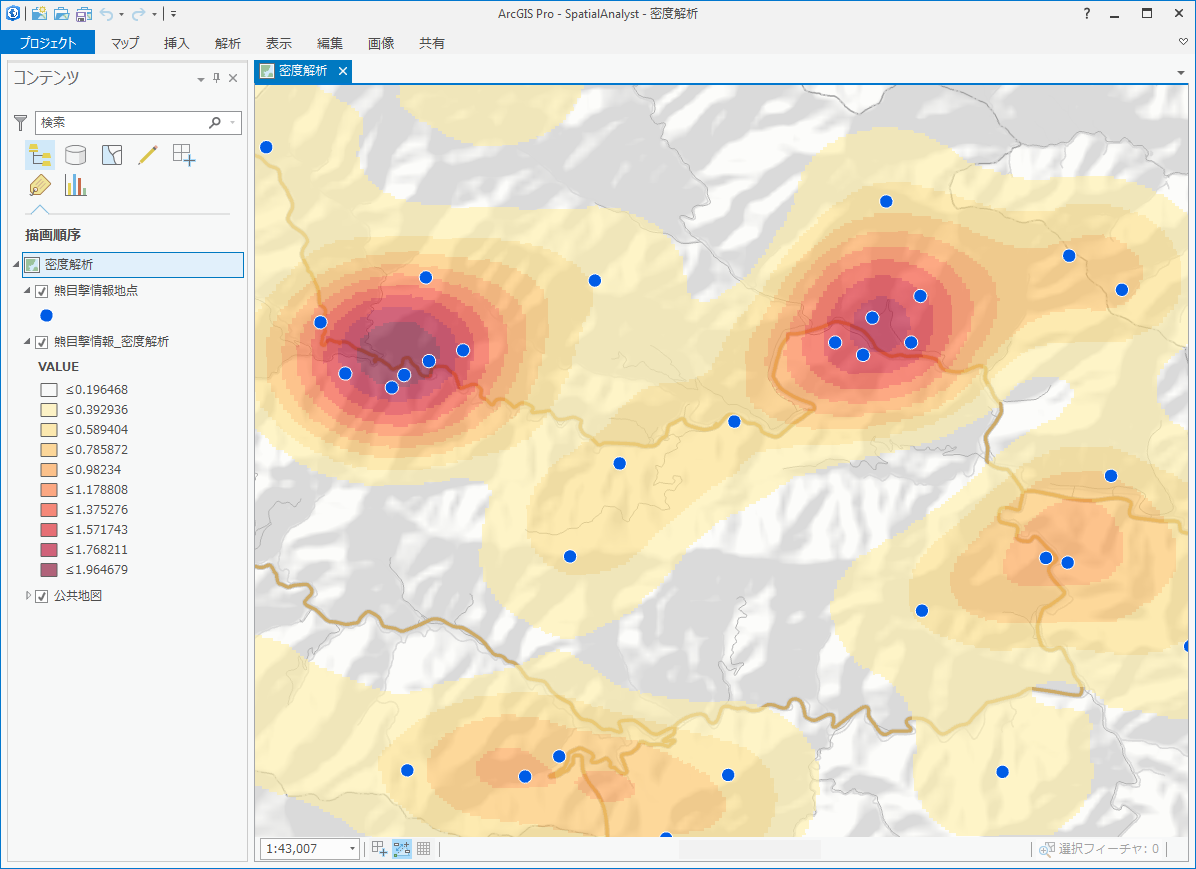Close the 密度解析 map tab

pos(343,71)
